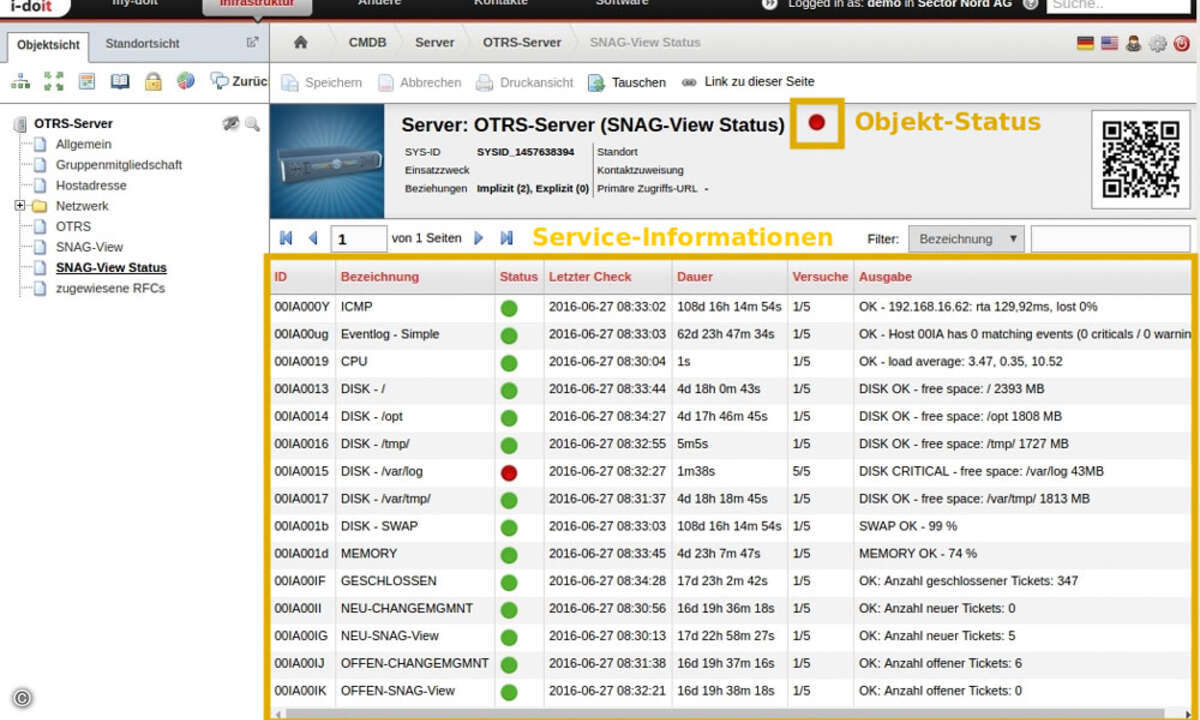Screen dimensions: 1200x720
Task: Expand the Netzwerk tree folder
Action: pyautogui.click(x=19, y=206)
